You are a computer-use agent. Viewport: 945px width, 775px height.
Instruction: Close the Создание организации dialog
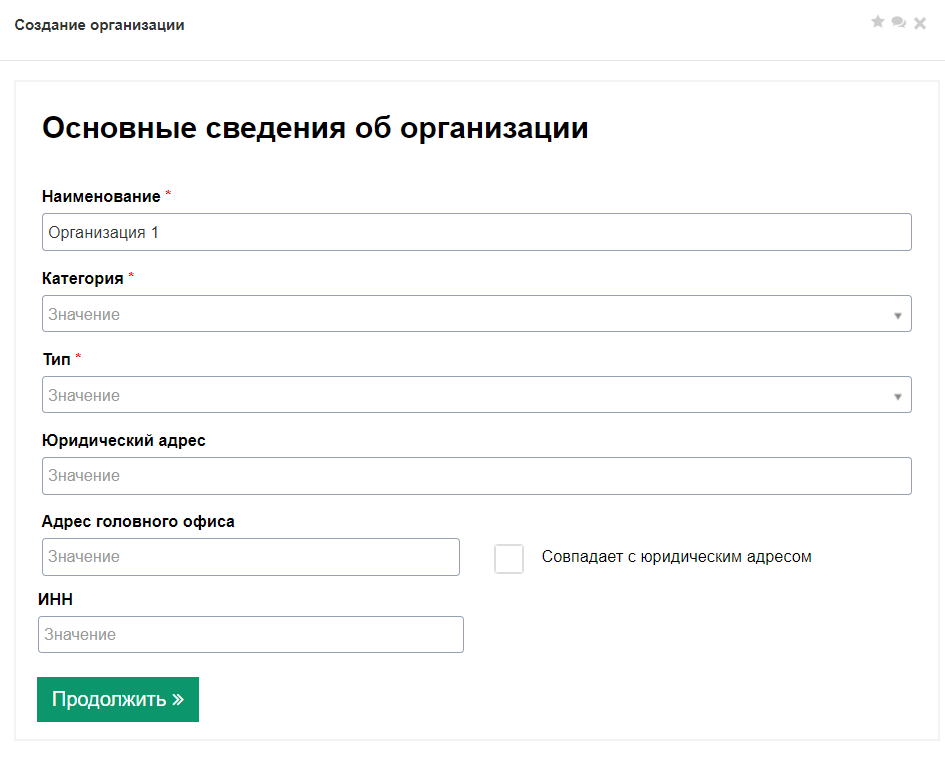click(x=920, y=23)
